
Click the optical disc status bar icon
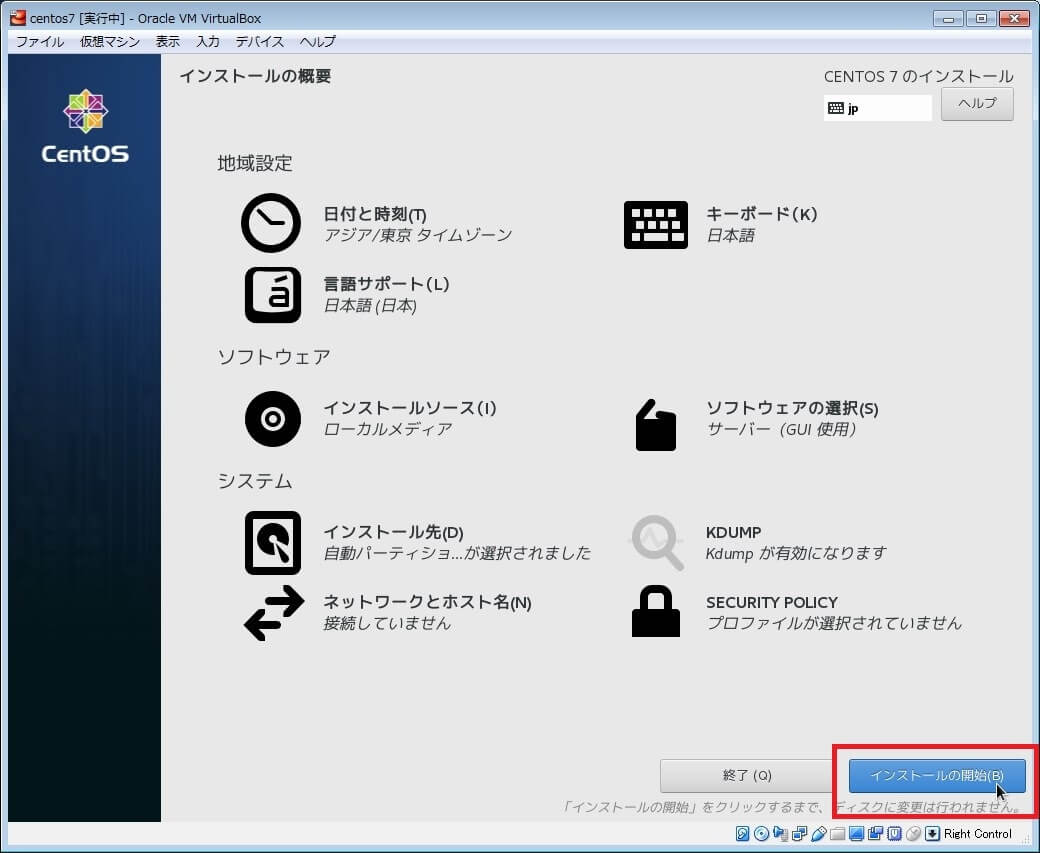(x=761, y=834)
